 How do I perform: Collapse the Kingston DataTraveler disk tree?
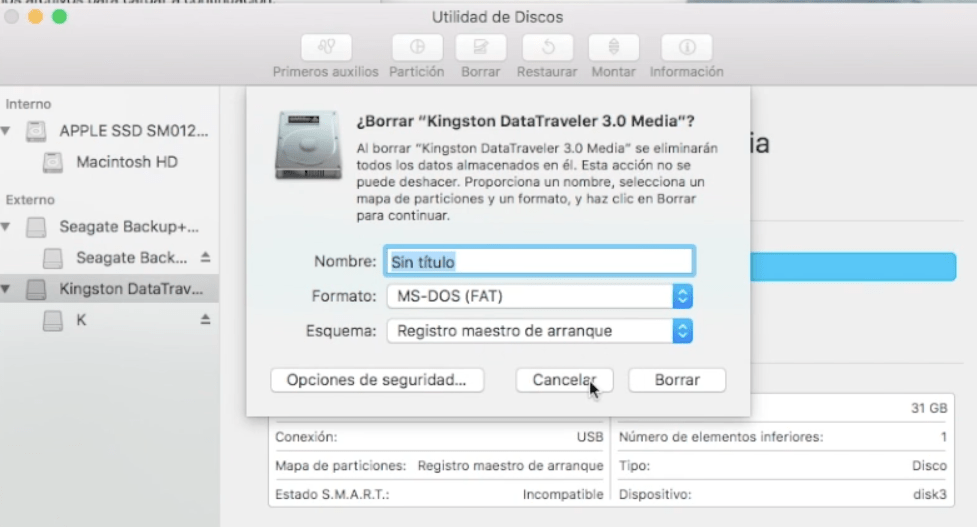[x=7, y=289]
